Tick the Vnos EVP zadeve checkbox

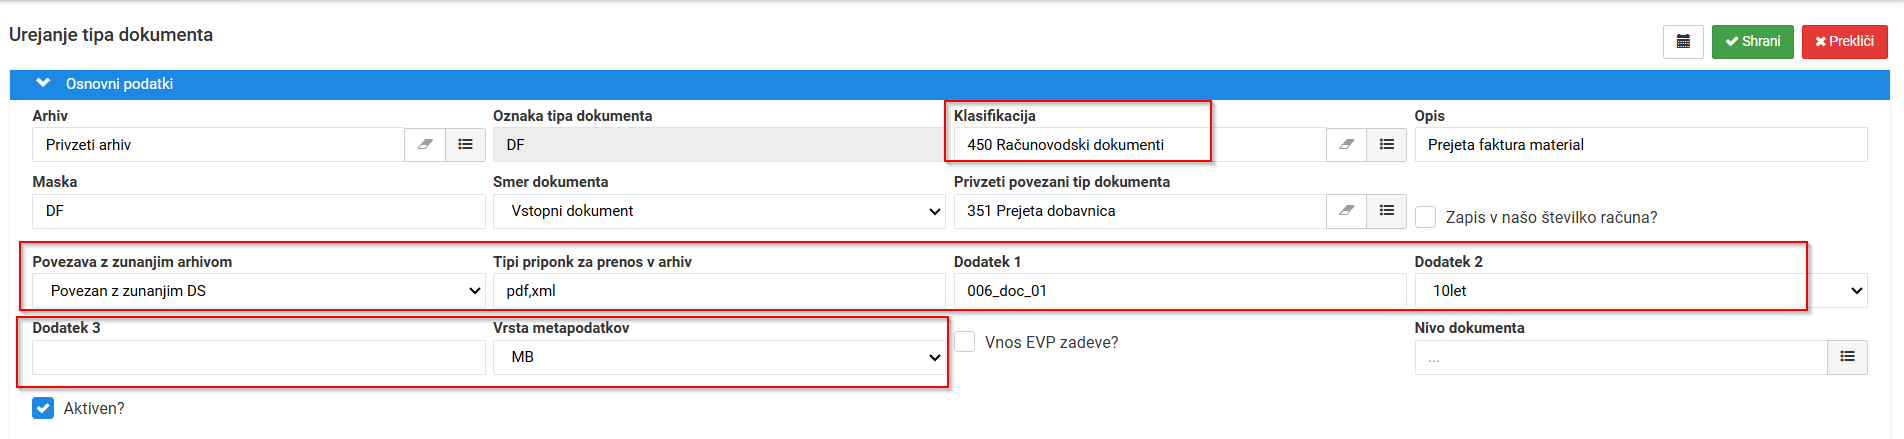click(965, 342)
